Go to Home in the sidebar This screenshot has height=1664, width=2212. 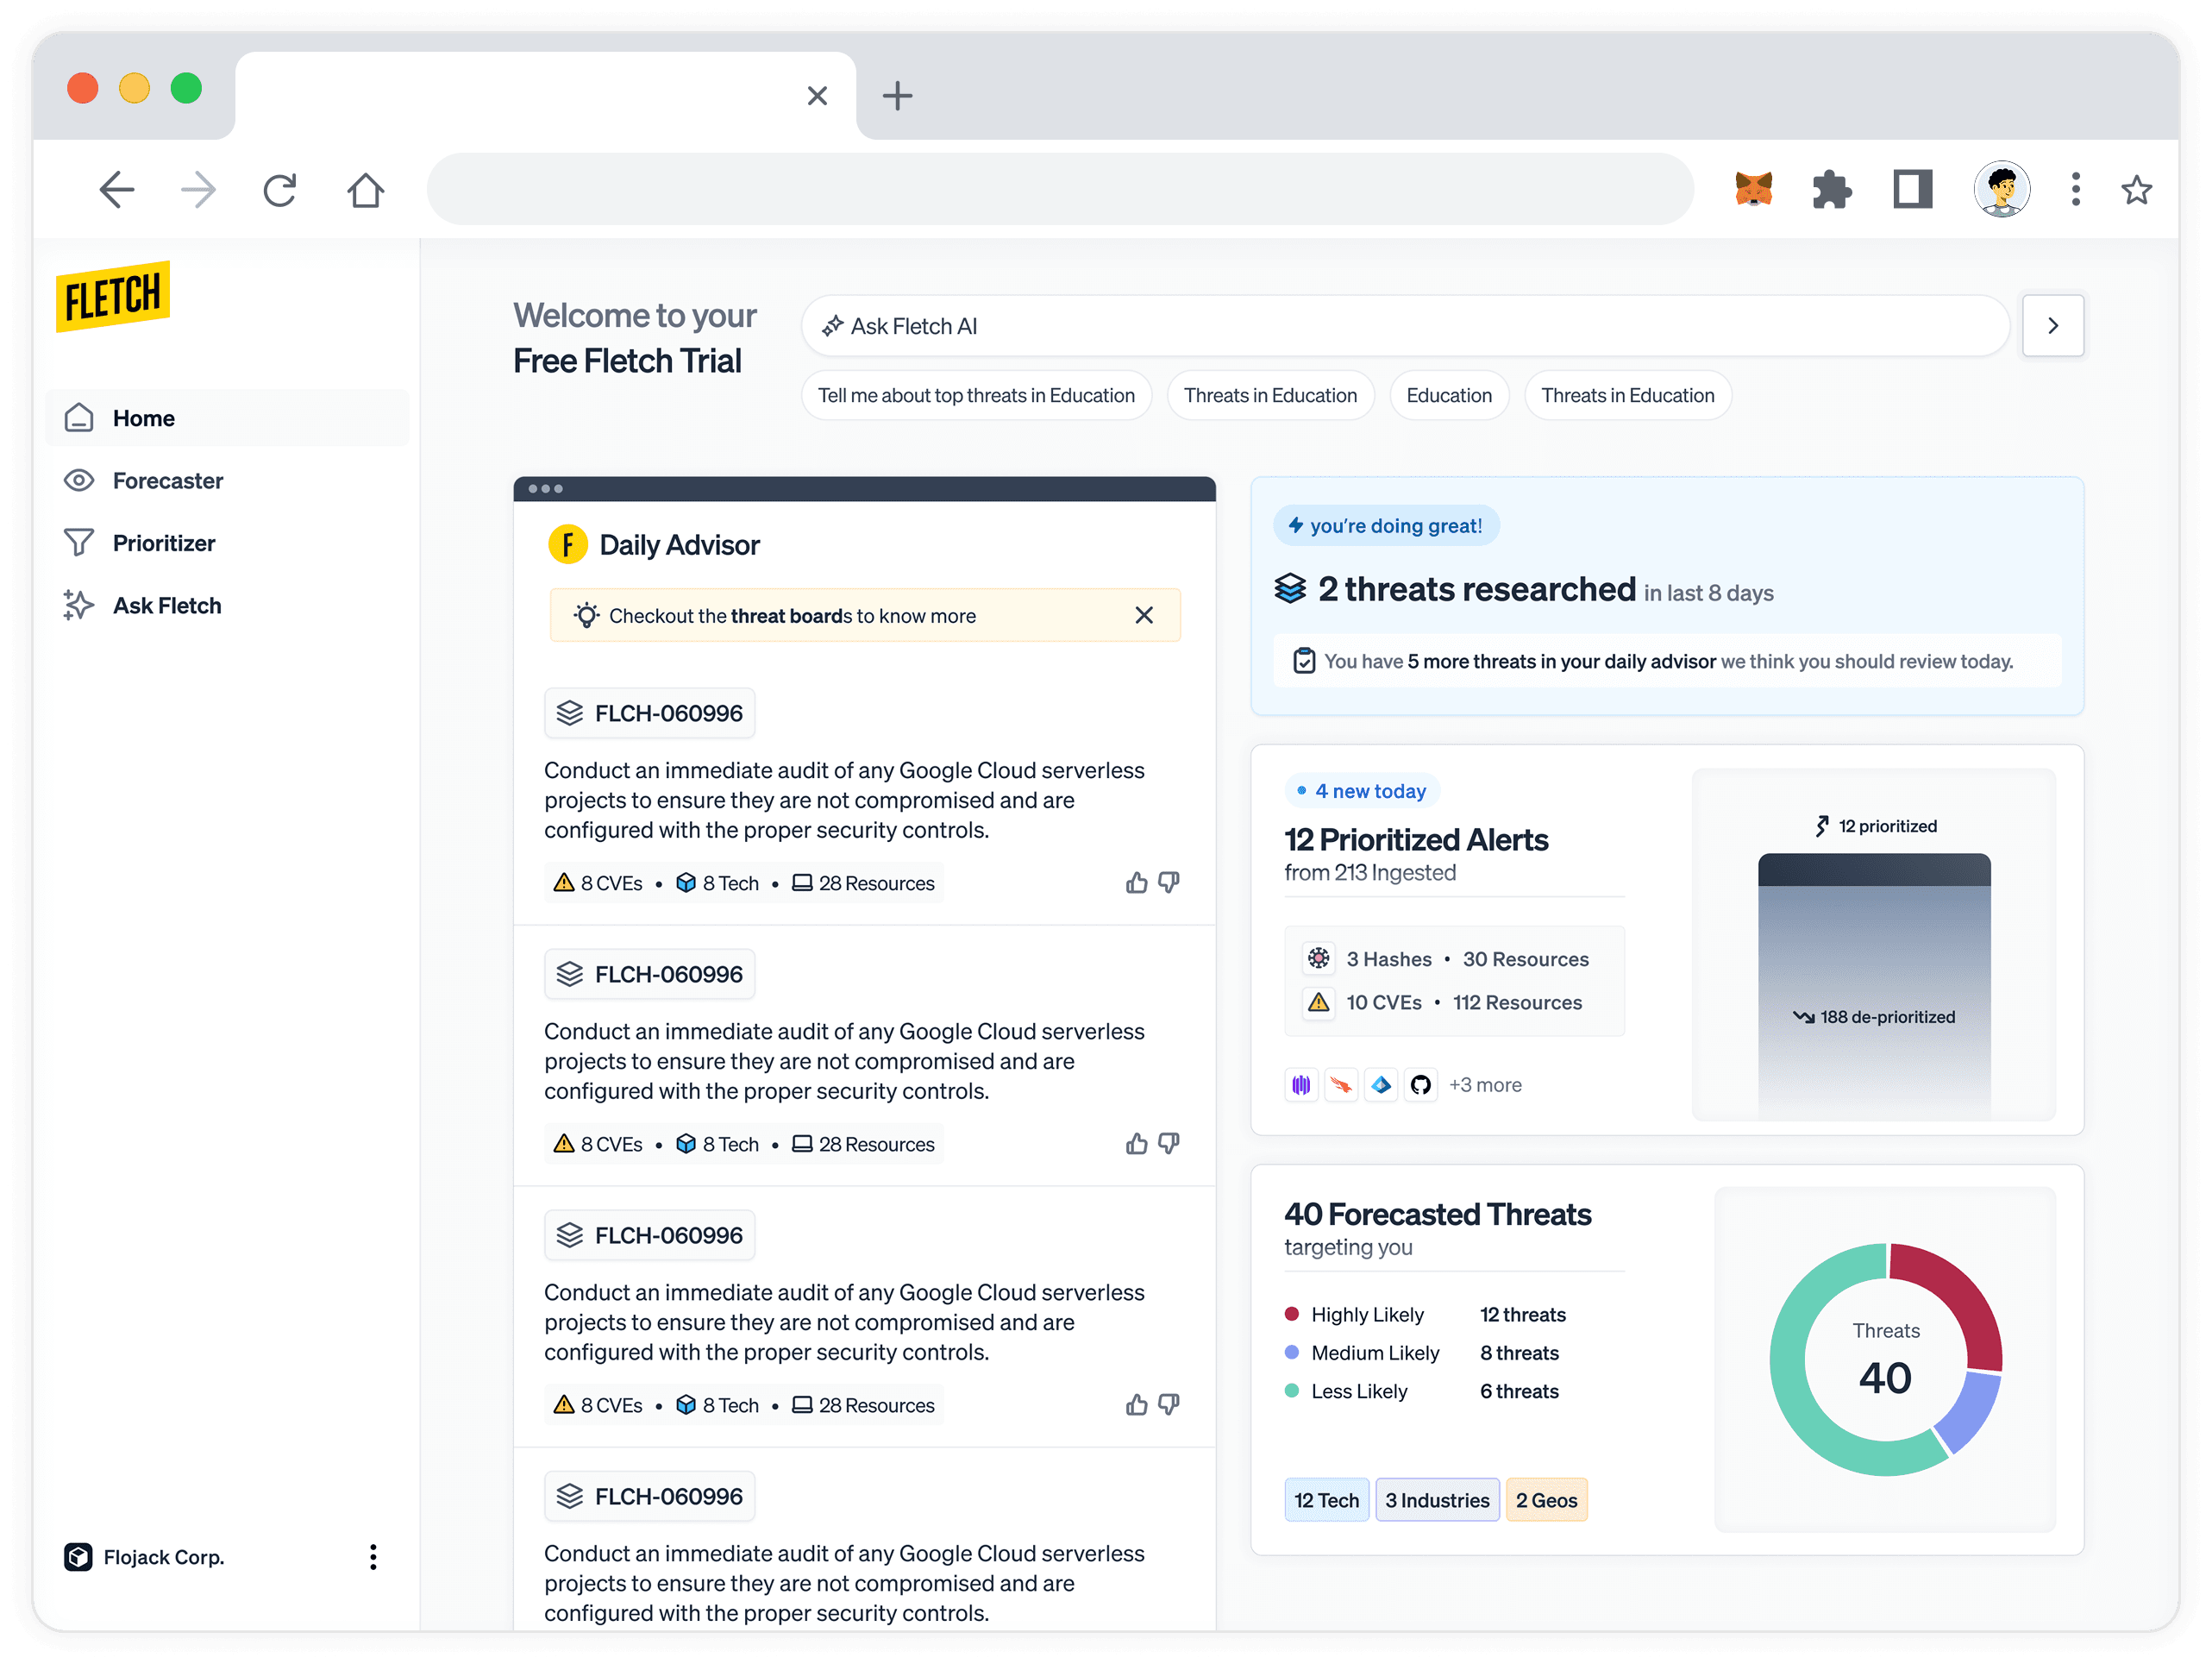(228, 418)
